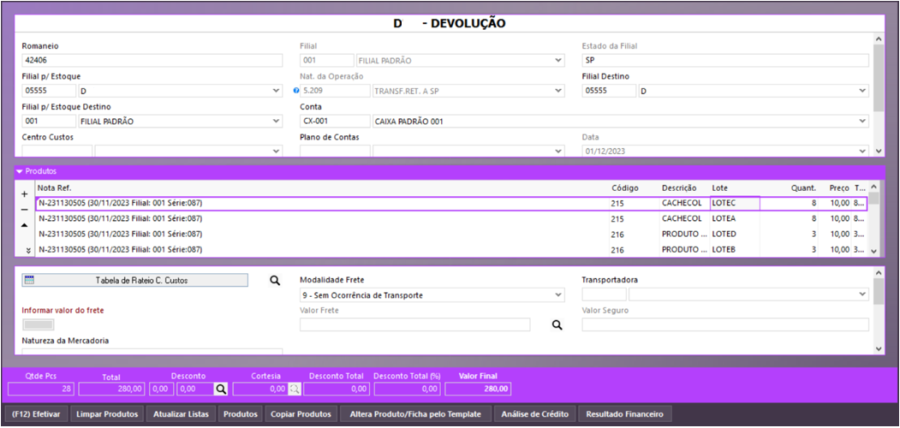Click the Tabela de Rateio C. Custos button
The height and width of the screenshot is (428, 900).
point(135,281)
